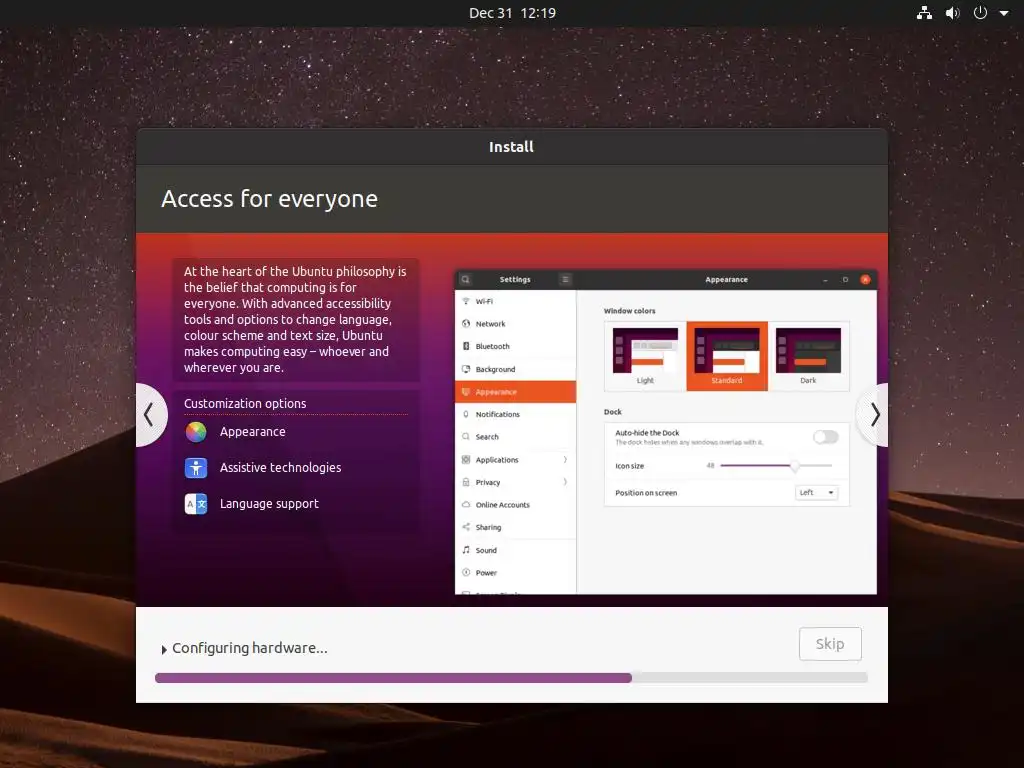Go to the previous slide with left arrow
The image size is (1024, 768).
pyautogui.click(x=151, y=415)
